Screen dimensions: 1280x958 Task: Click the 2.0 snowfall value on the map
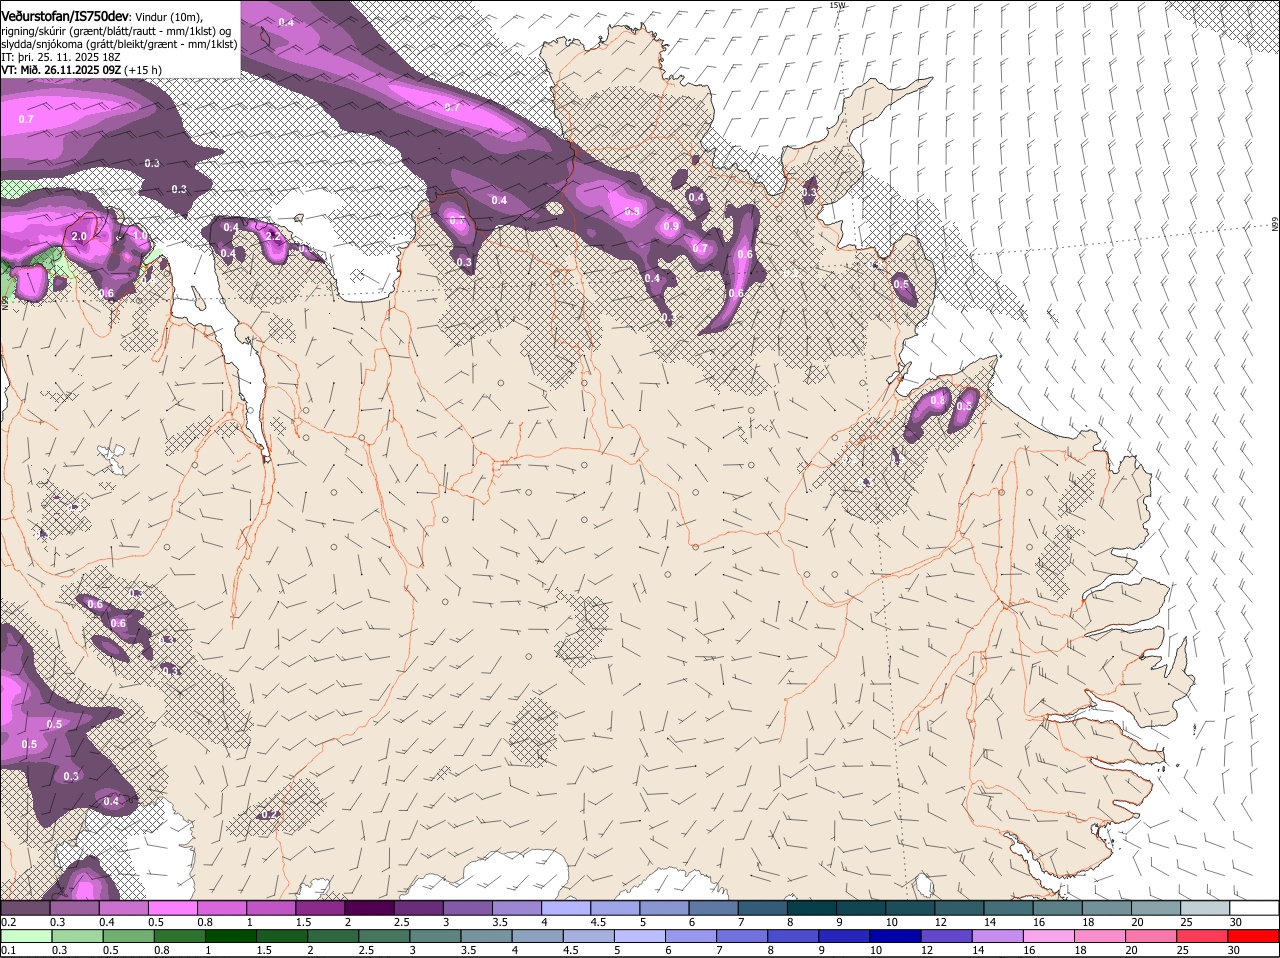pyautogui.click(x=80, y=236)
